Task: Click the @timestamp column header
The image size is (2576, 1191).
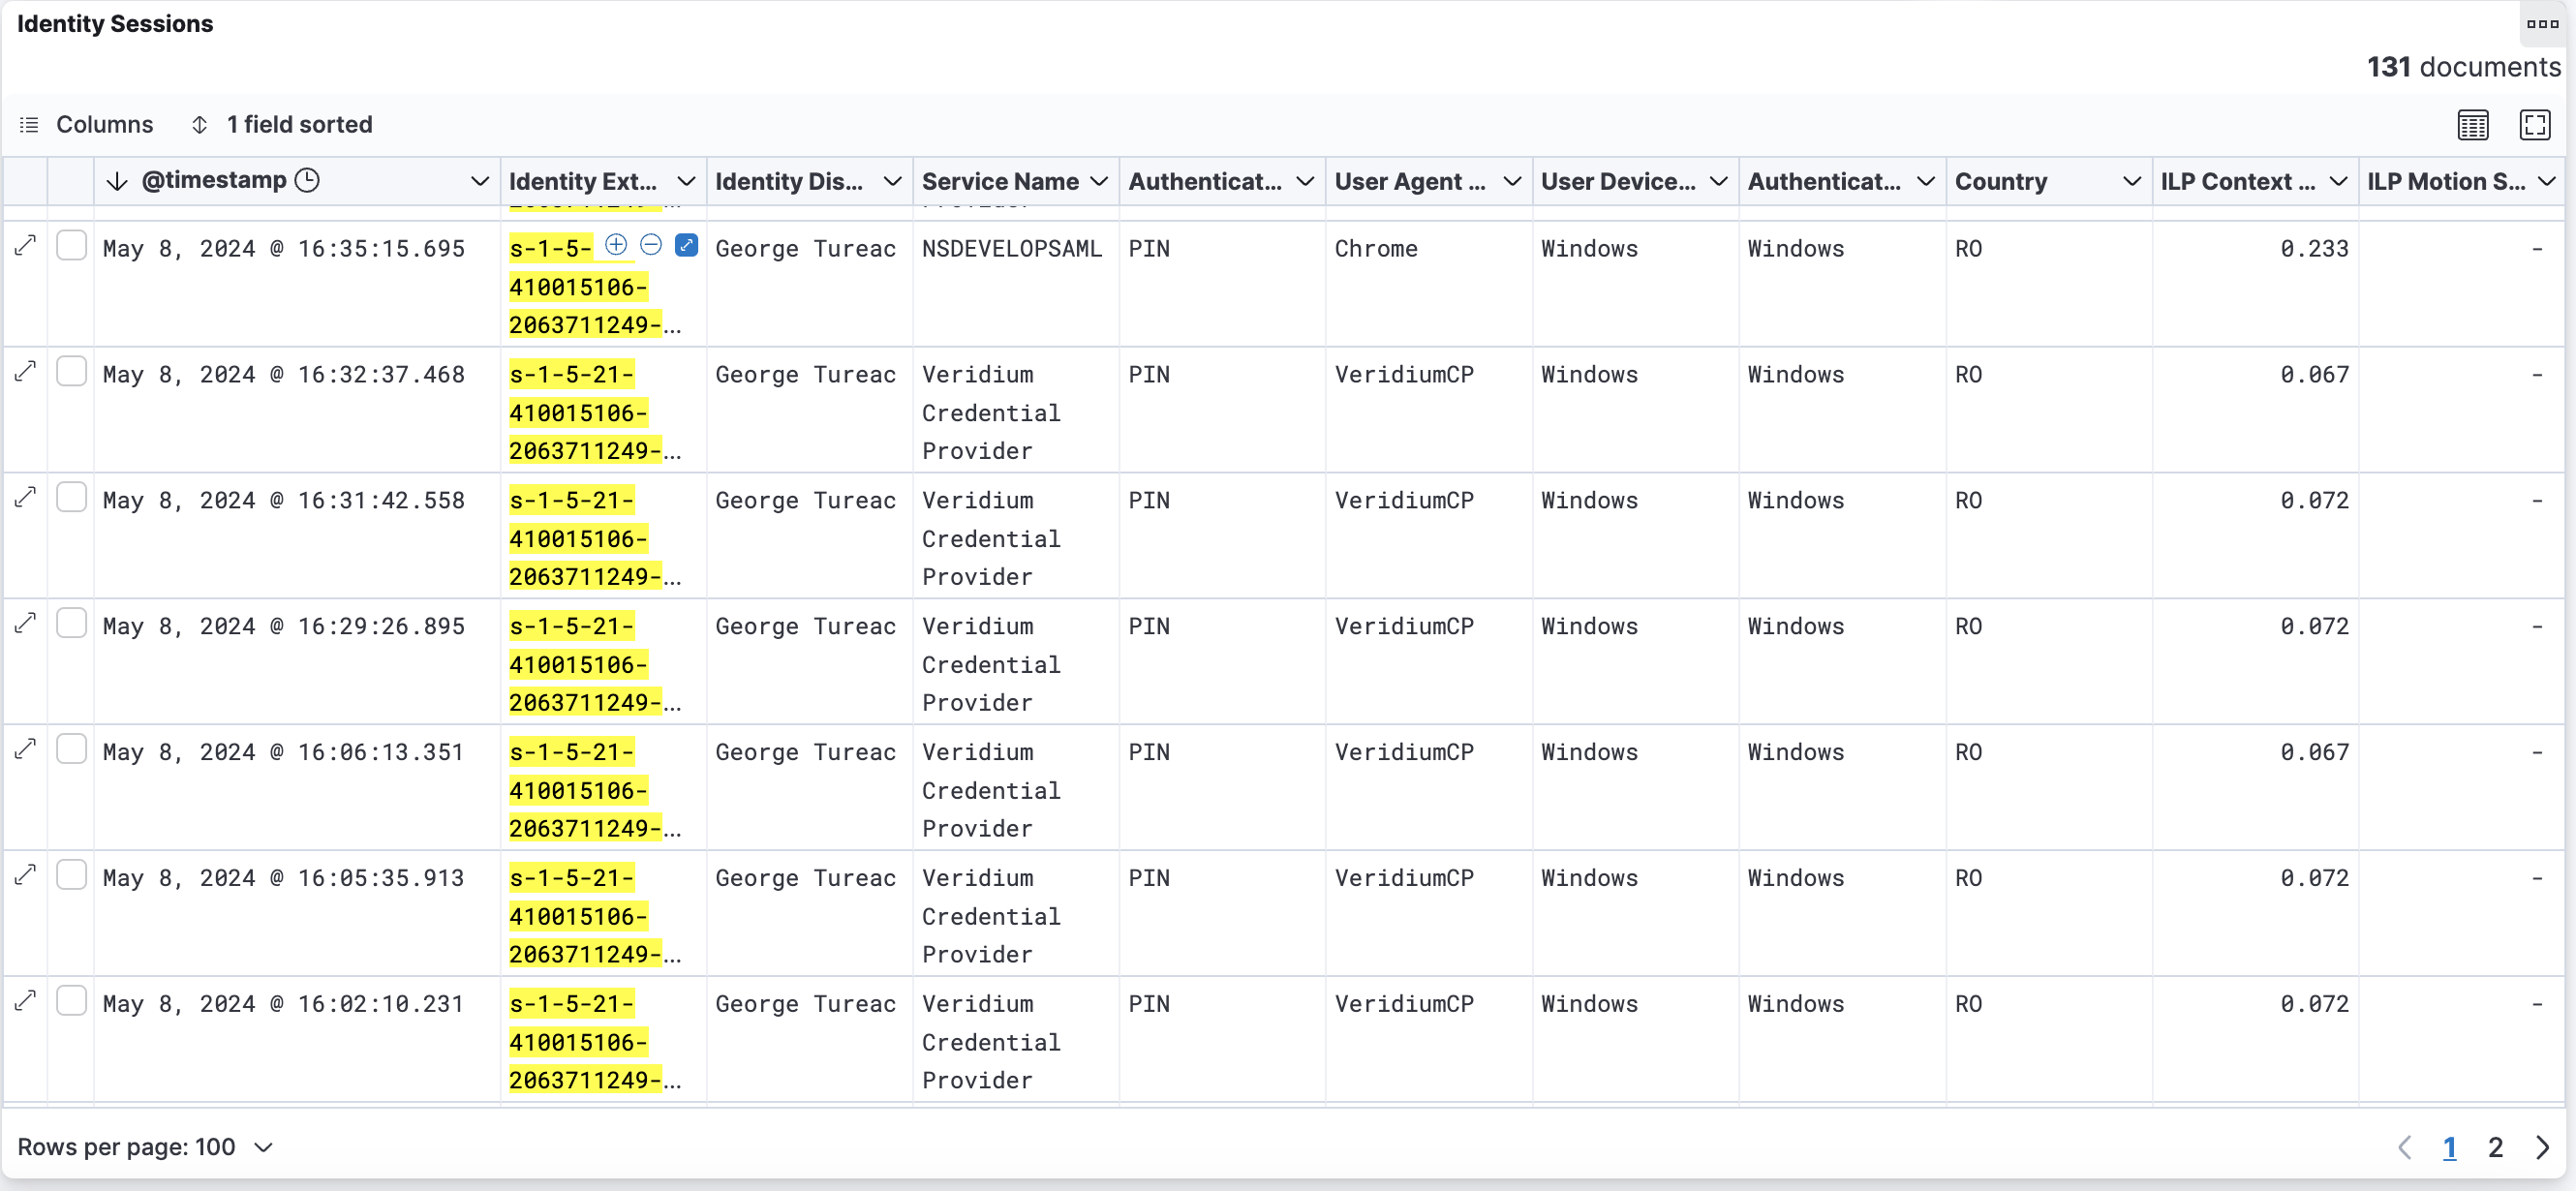Action: point(215,181)
